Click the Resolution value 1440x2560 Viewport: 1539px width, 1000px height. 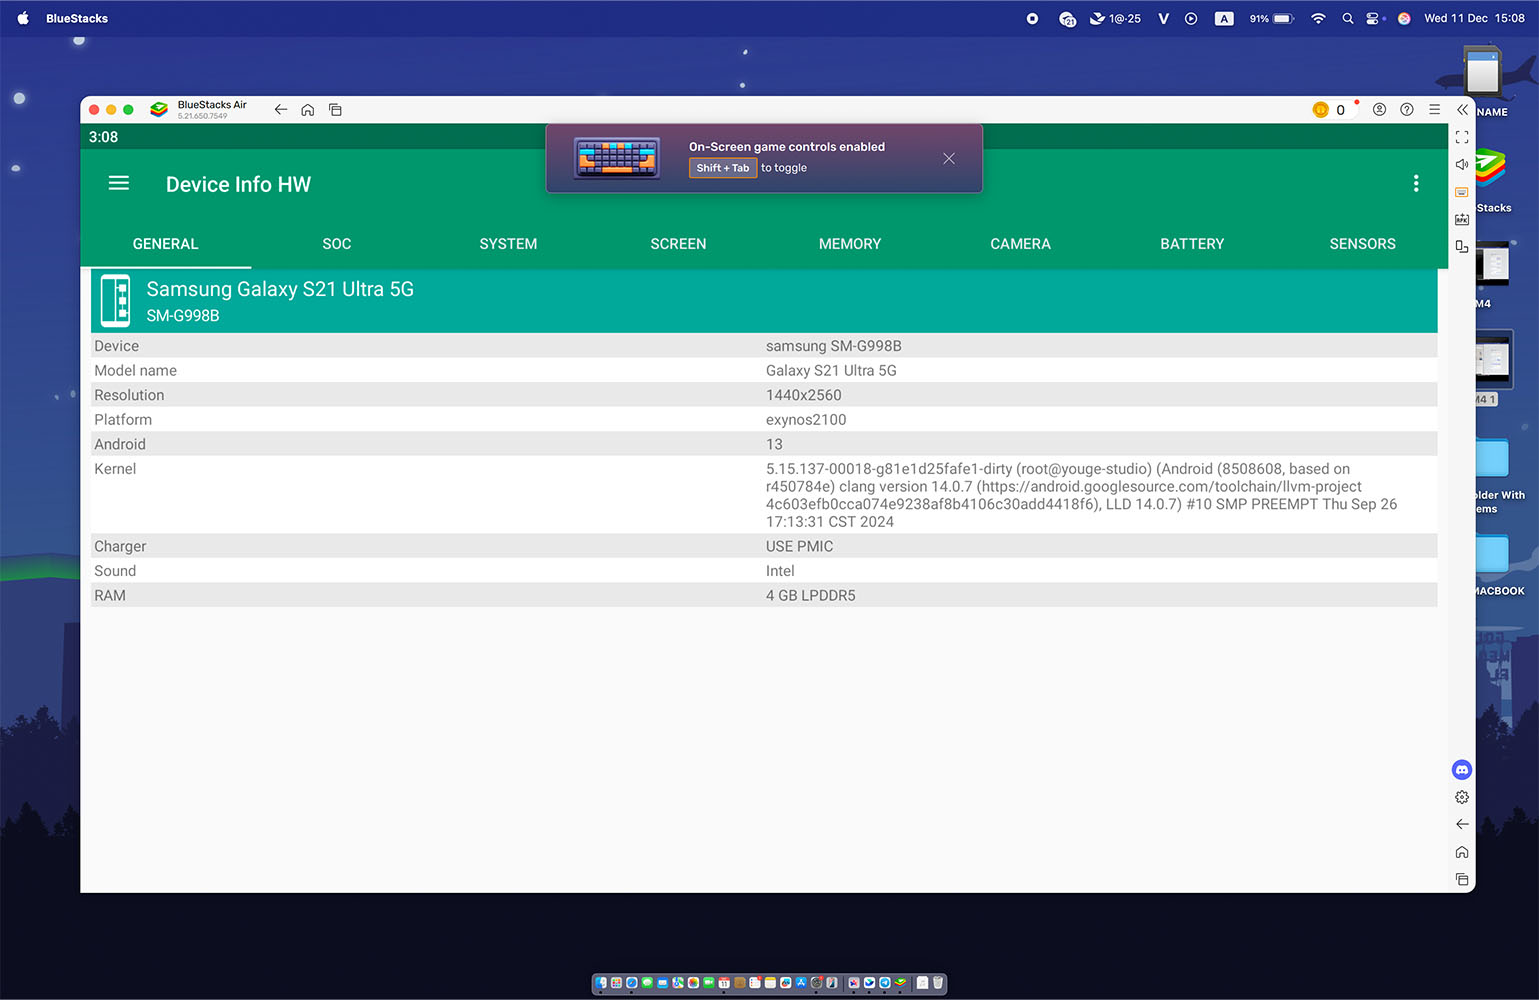coord(804,395)
